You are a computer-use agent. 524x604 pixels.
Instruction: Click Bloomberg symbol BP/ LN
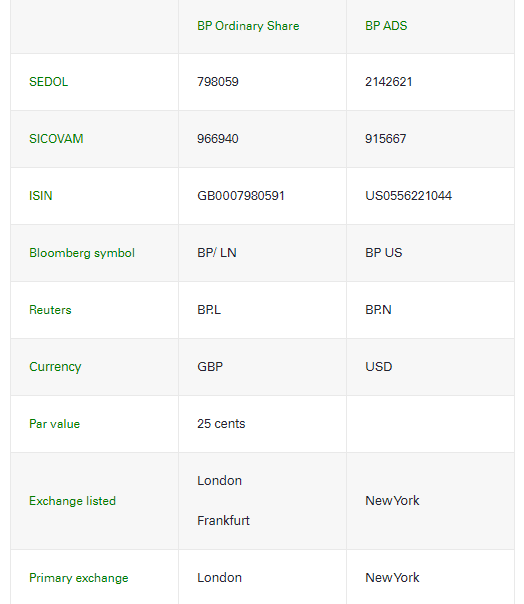(217, 253)
